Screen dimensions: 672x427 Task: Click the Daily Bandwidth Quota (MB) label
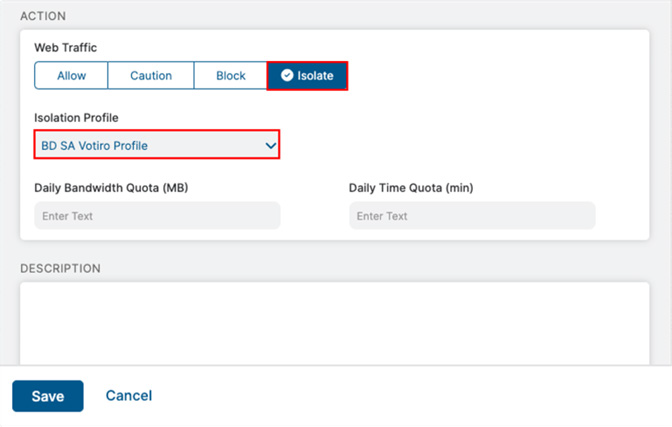[111, 188]
